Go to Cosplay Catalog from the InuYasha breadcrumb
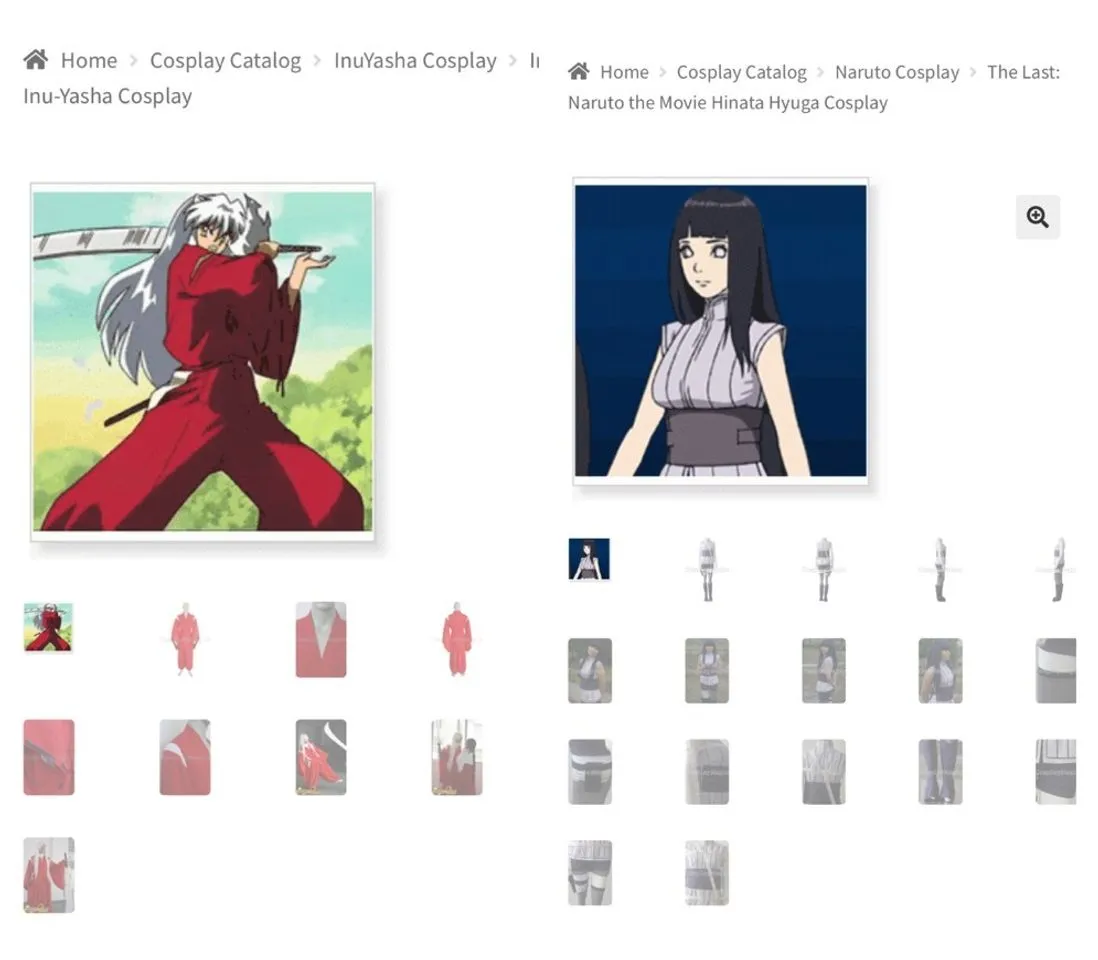The image size is (1098, 960). click(x=225, y=61)
